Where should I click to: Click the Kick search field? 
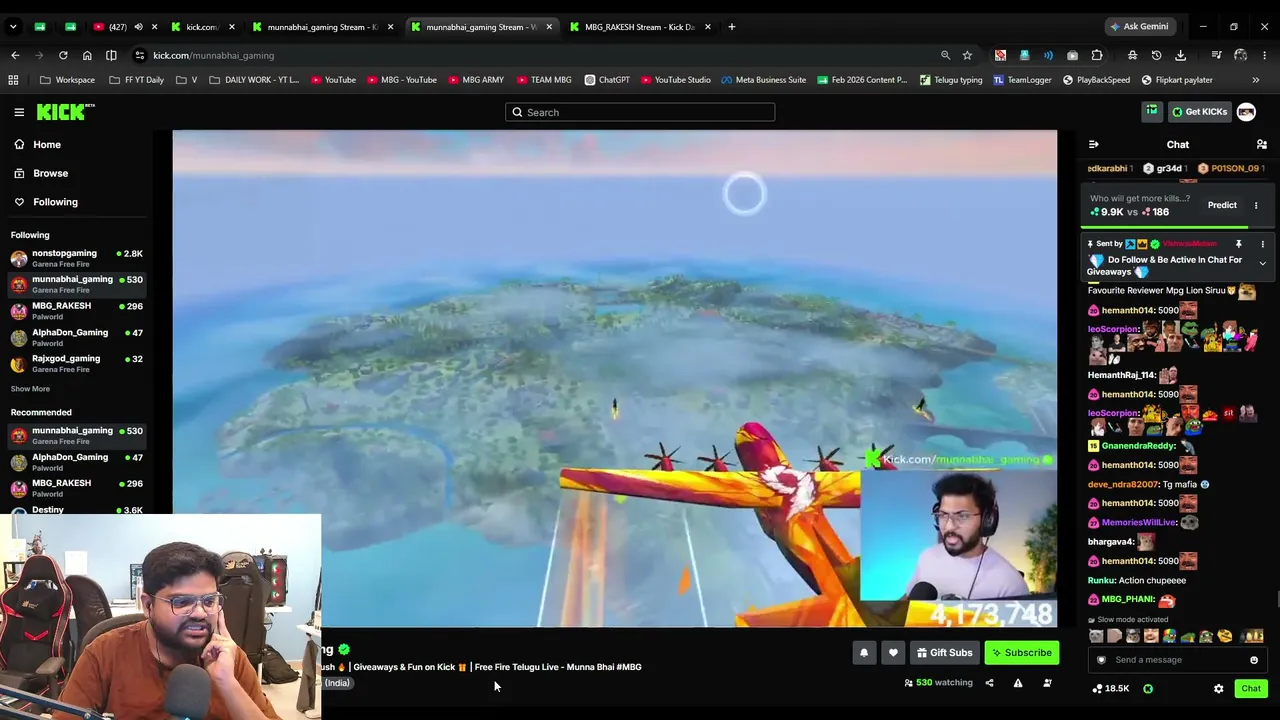coord(640,112)
